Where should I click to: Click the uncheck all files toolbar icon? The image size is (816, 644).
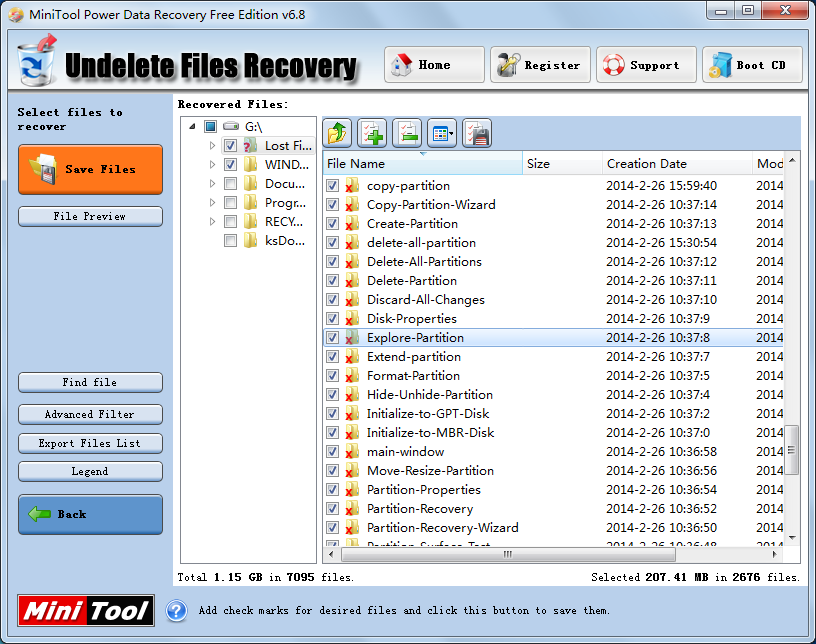coord(407,133)
